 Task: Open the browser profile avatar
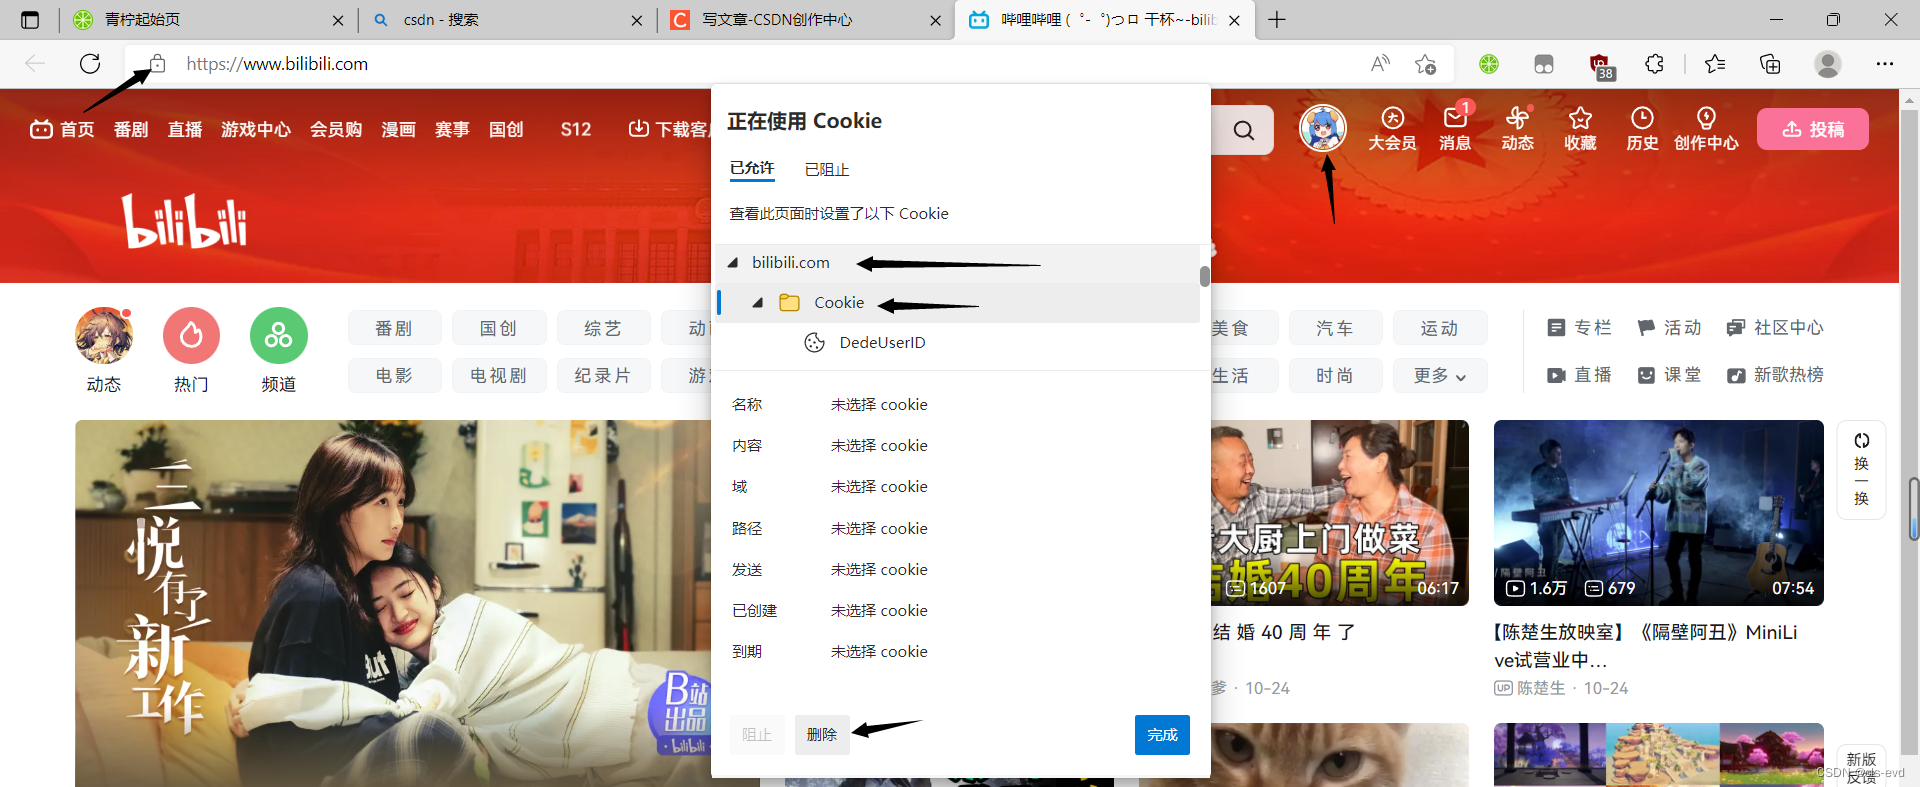(1828, 64)
